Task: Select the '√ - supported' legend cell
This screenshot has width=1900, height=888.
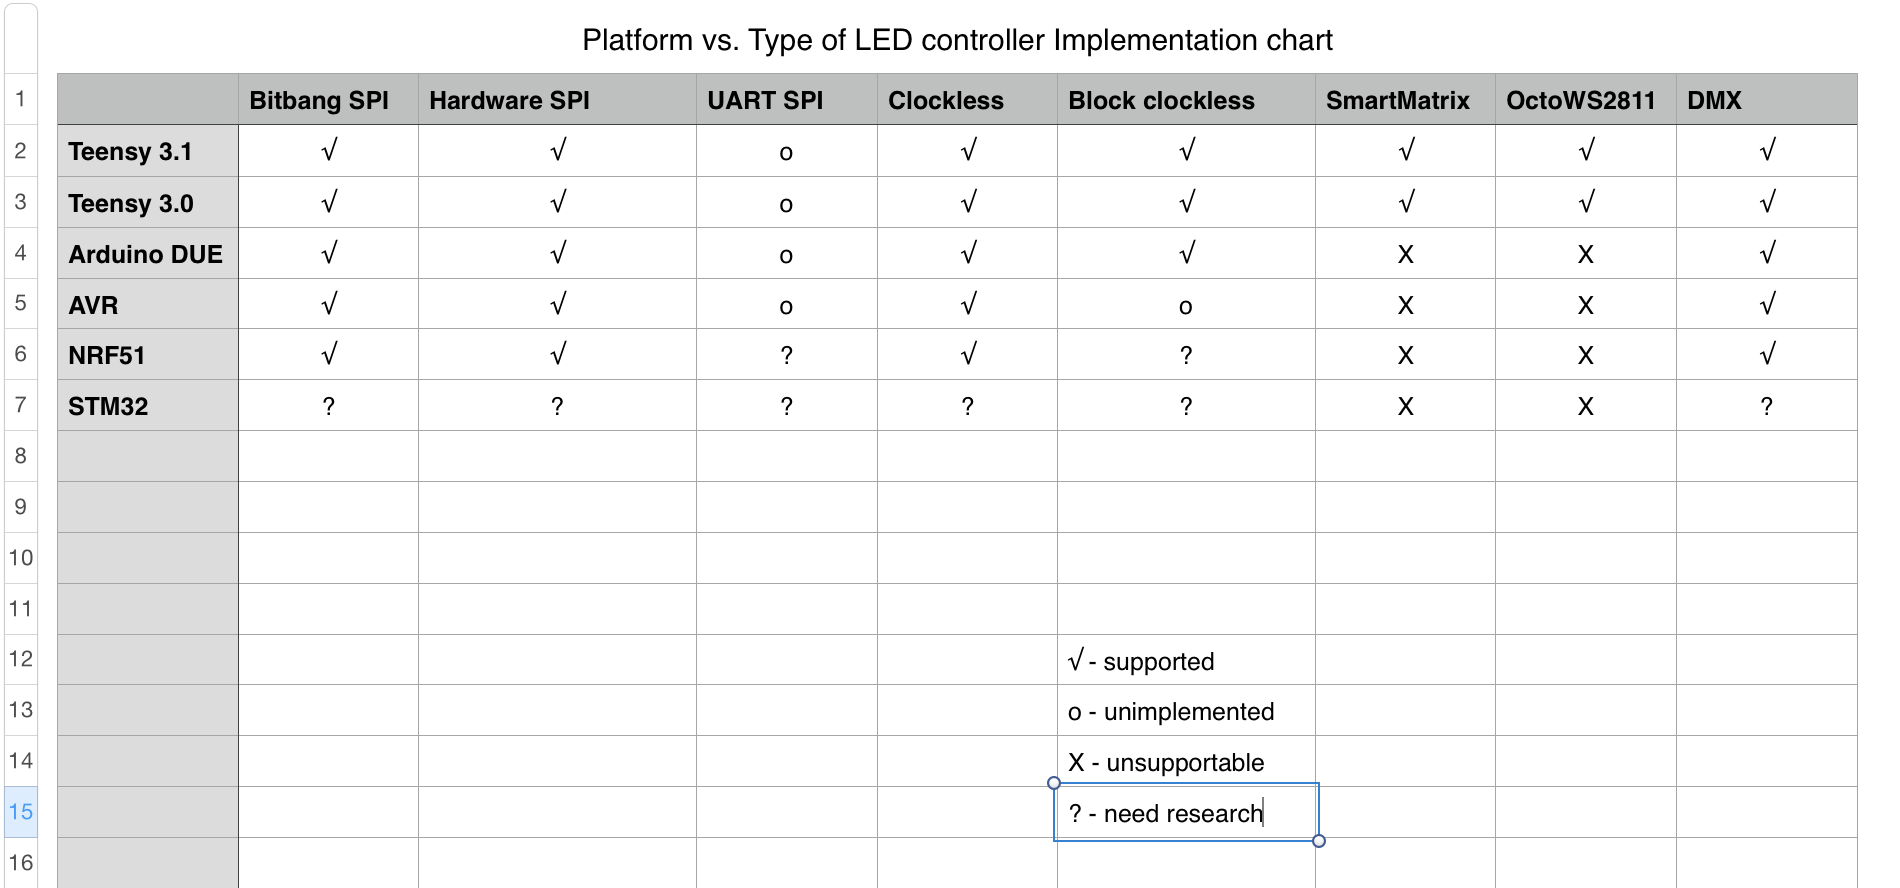Action: pos(1186,661)
